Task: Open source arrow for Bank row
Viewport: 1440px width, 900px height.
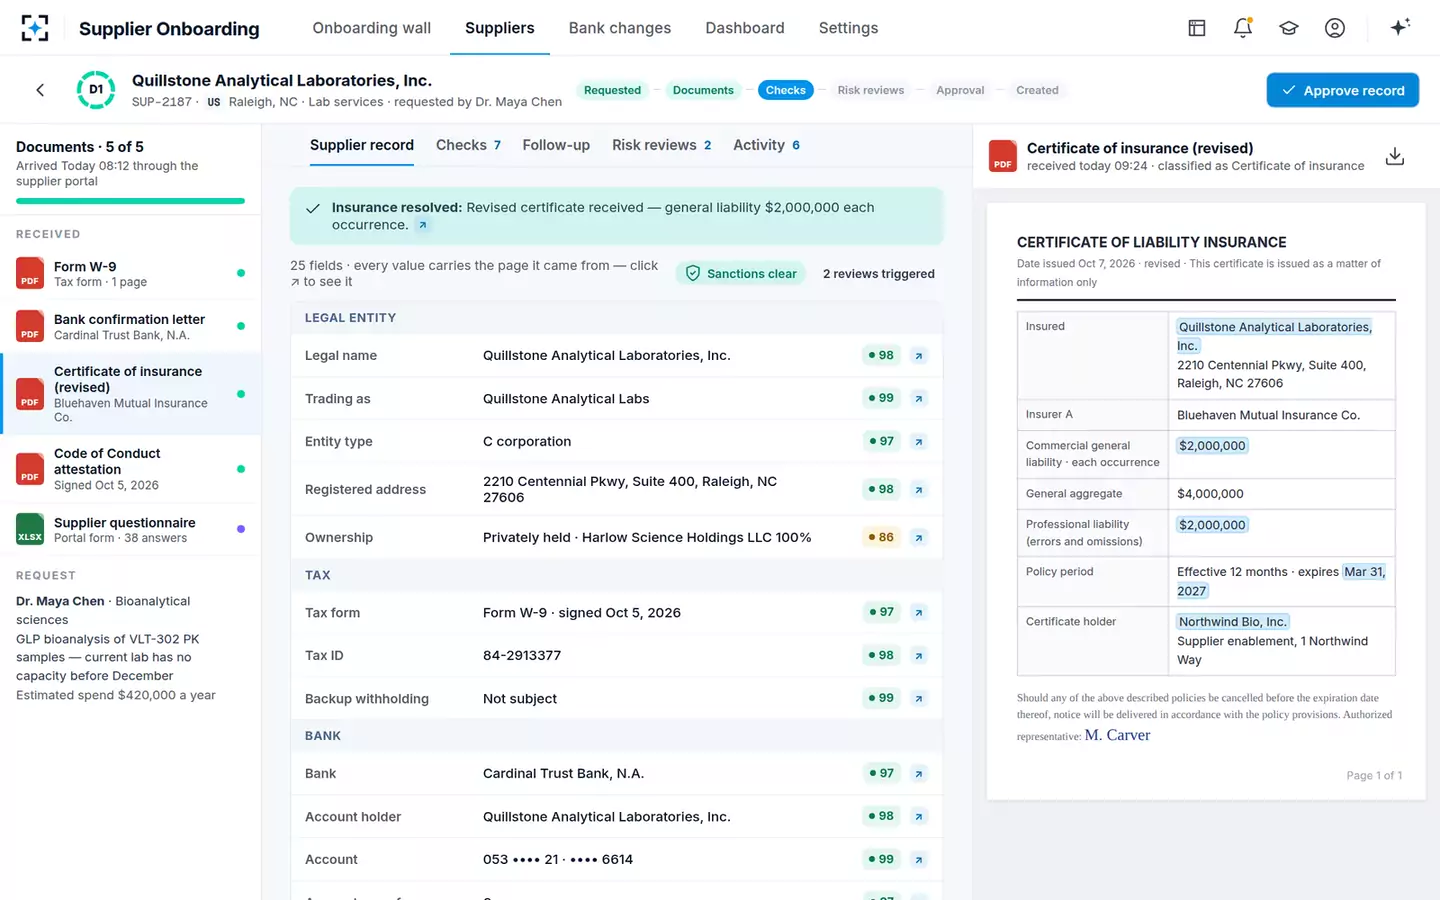Action: (x=919, y=774)
